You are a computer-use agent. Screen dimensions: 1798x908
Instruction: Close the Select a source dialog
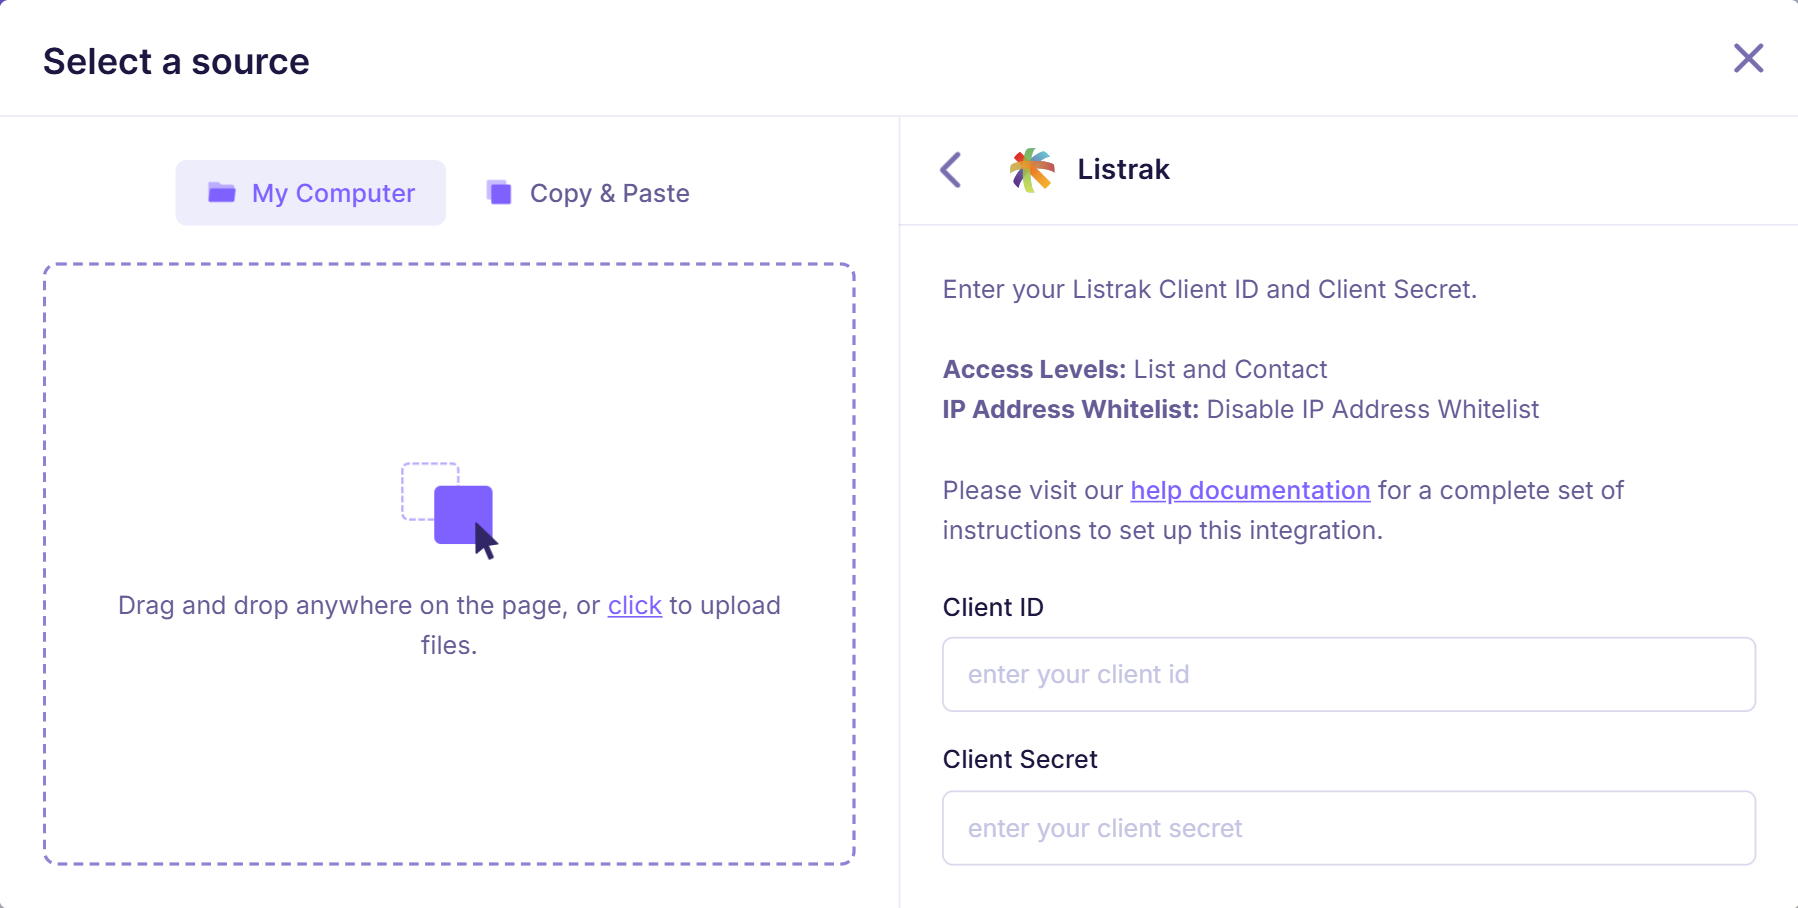pyautogui.click(x=1748, y=58)
